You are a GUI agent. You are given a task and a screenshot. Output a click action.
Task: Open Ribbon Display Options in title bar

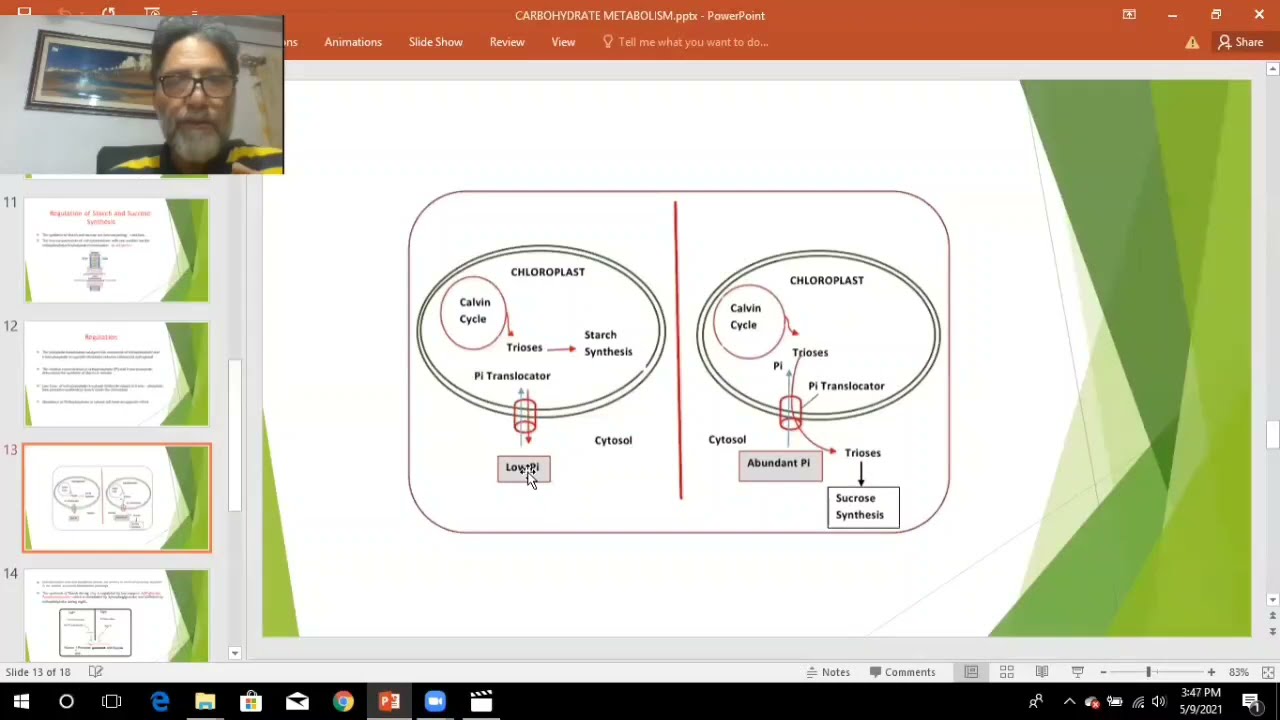click(1129, 15)
